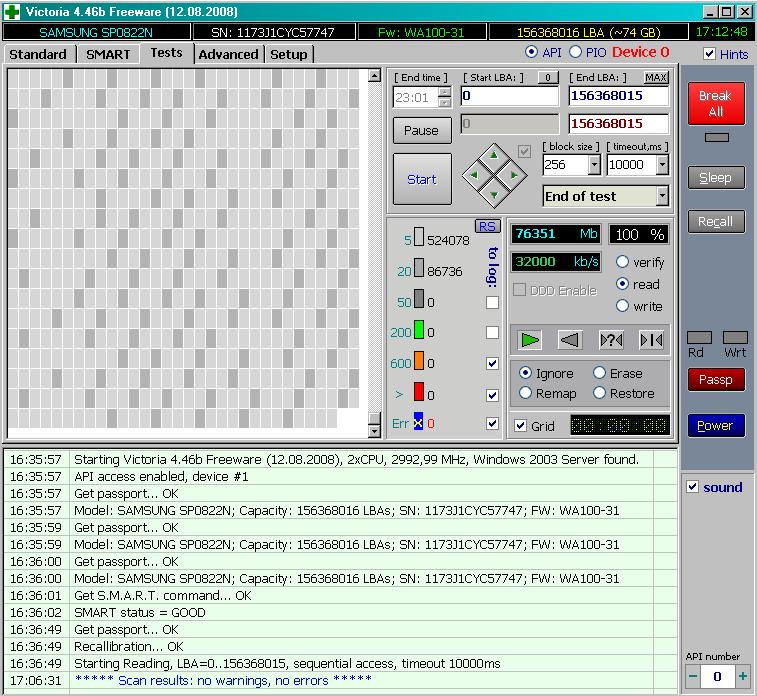
Task: Click the Rd read indicator box
Action: (x=699, y=337)
